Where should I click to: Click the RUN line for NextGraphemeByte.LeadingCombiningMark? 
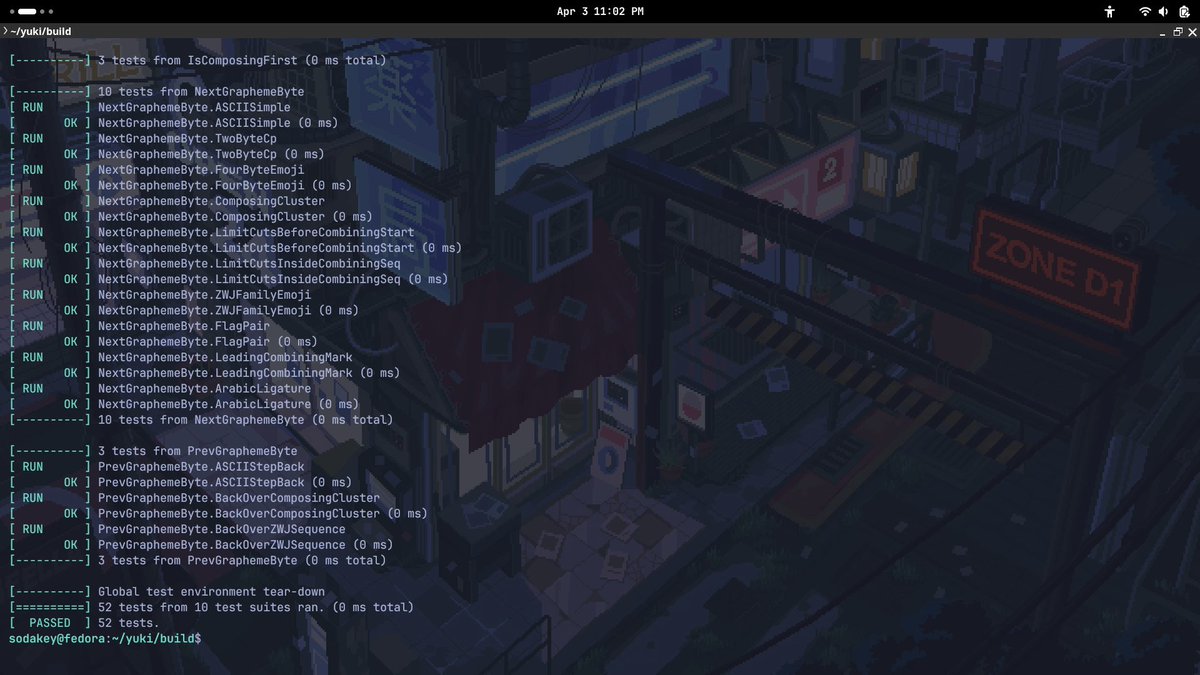(x=180, y=357)
